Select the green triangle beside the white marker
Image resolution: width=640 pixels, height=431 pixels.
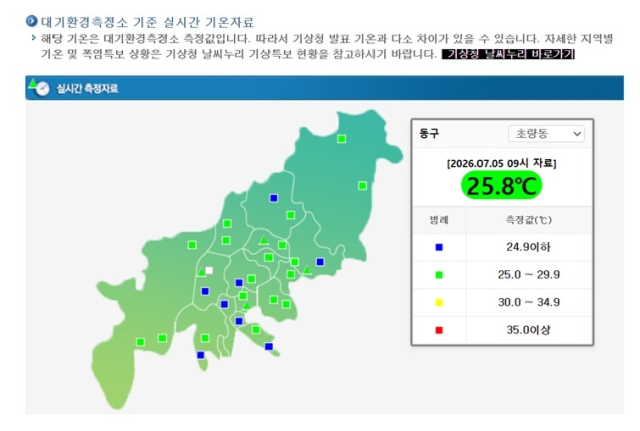click(x=202, y=272)
